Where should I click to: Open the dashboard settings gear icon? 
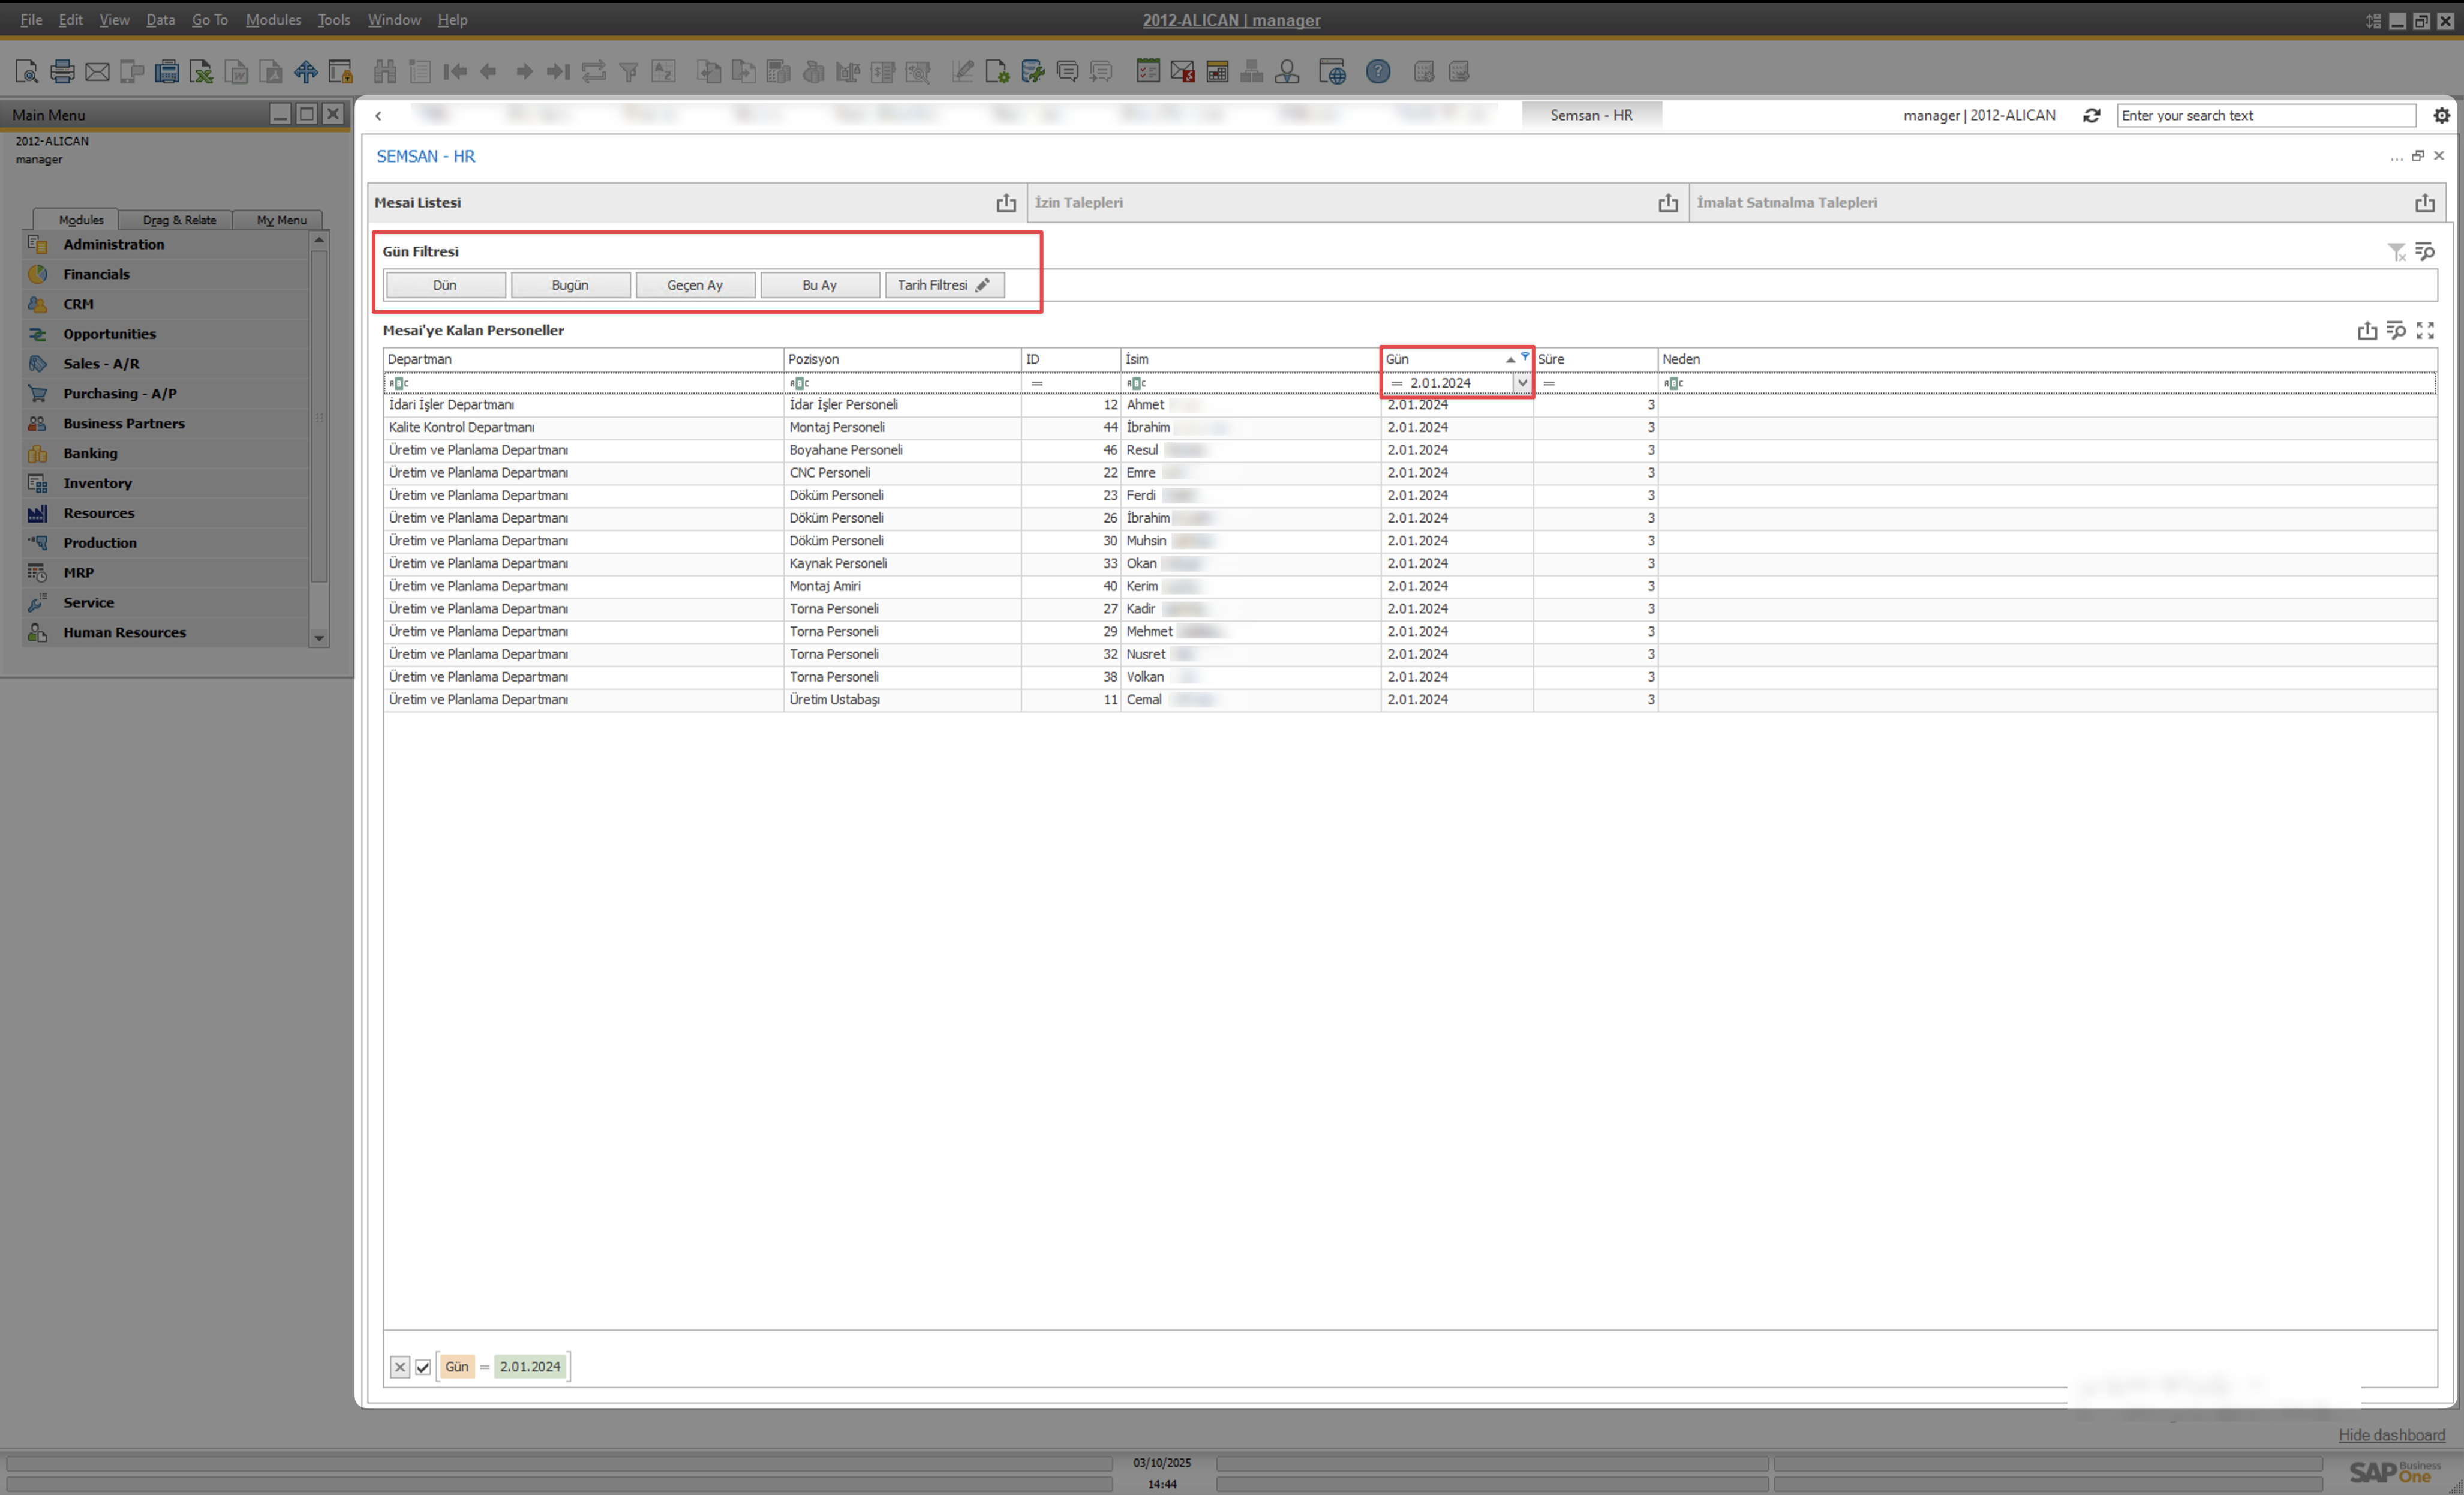[x=2441, y=115]
